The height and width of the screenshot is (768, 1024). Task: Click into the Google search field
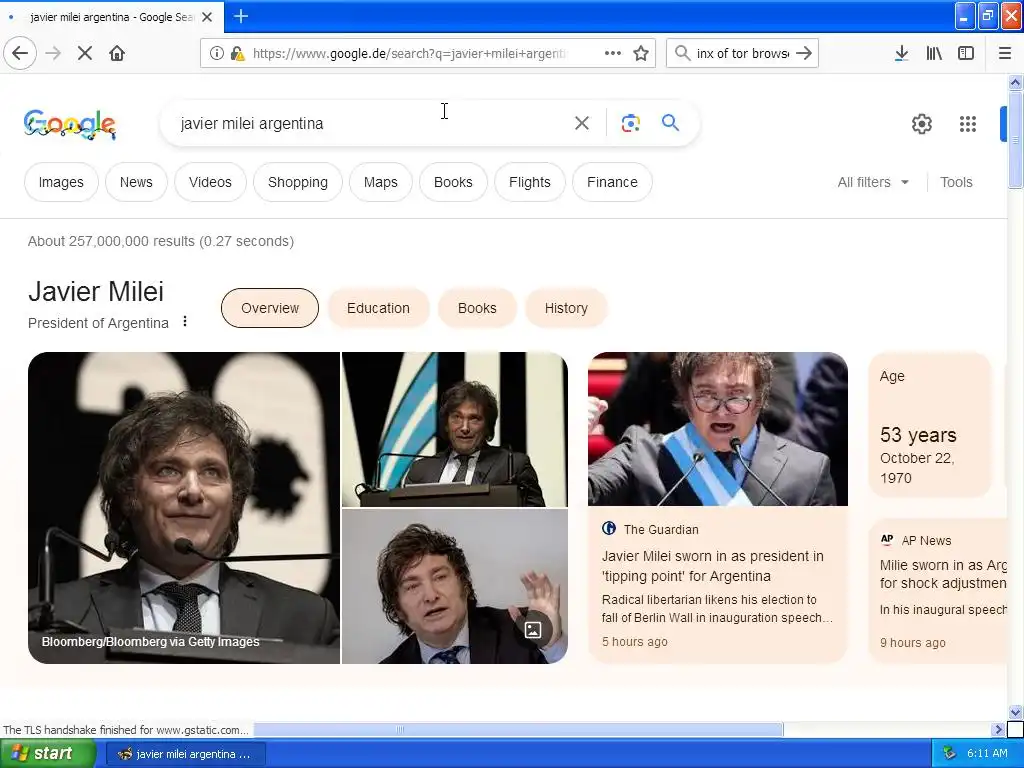tap(372, 123)
